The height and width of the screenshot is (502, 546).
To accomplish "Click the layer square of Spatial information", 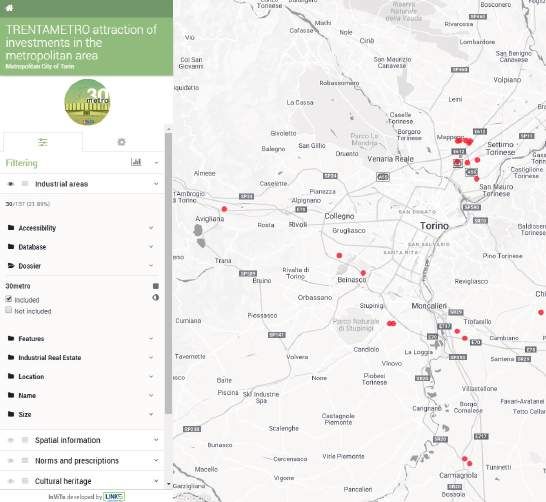I will click(25, 440).
